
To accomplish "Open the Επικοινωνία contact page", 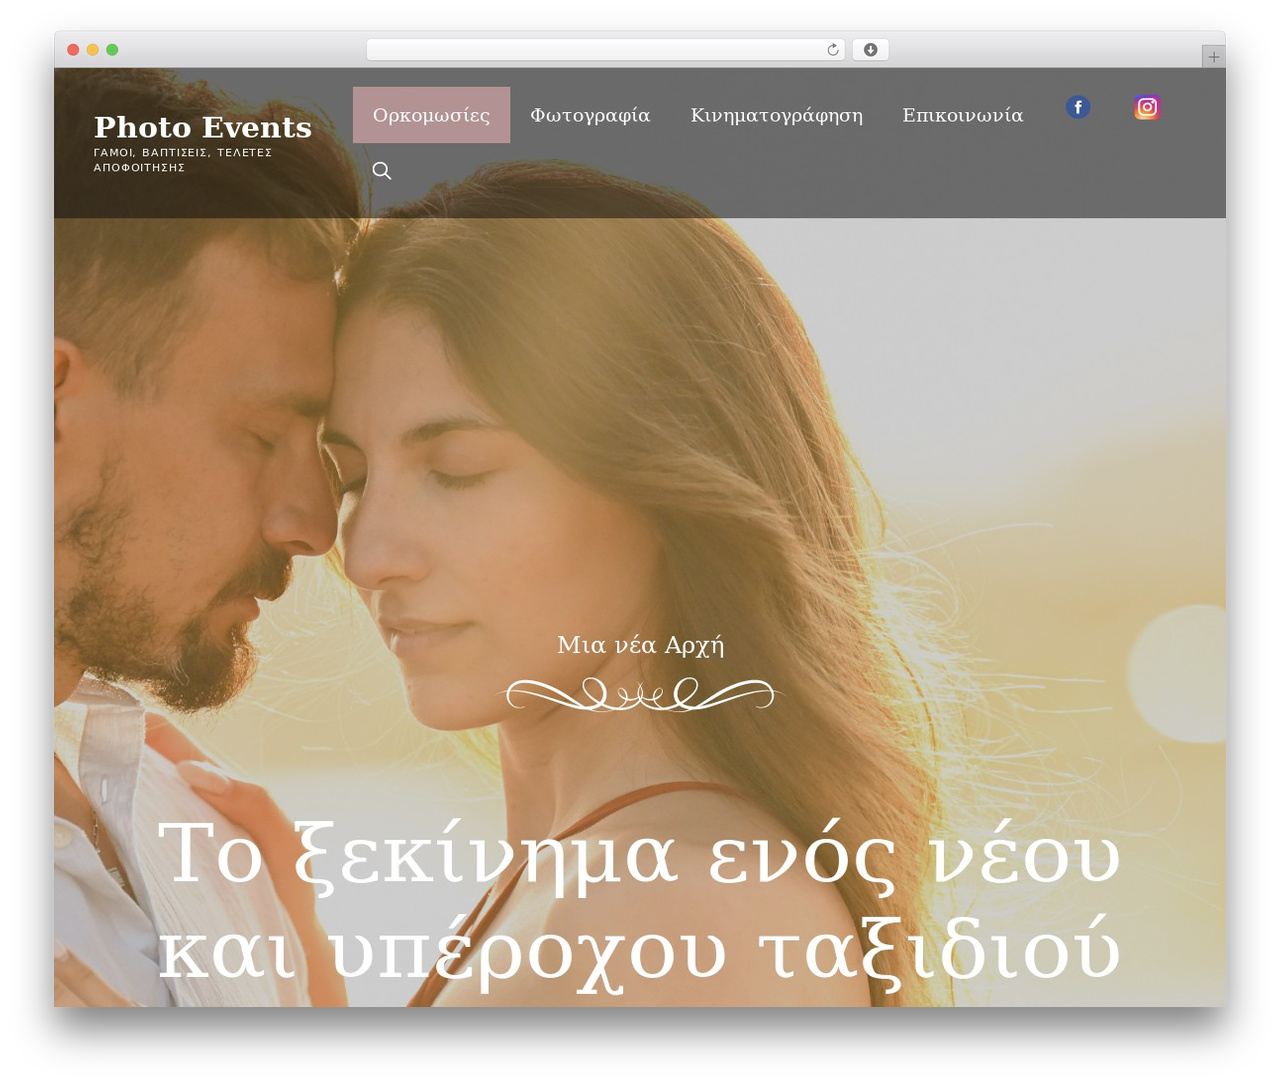I will coord(962,115).
